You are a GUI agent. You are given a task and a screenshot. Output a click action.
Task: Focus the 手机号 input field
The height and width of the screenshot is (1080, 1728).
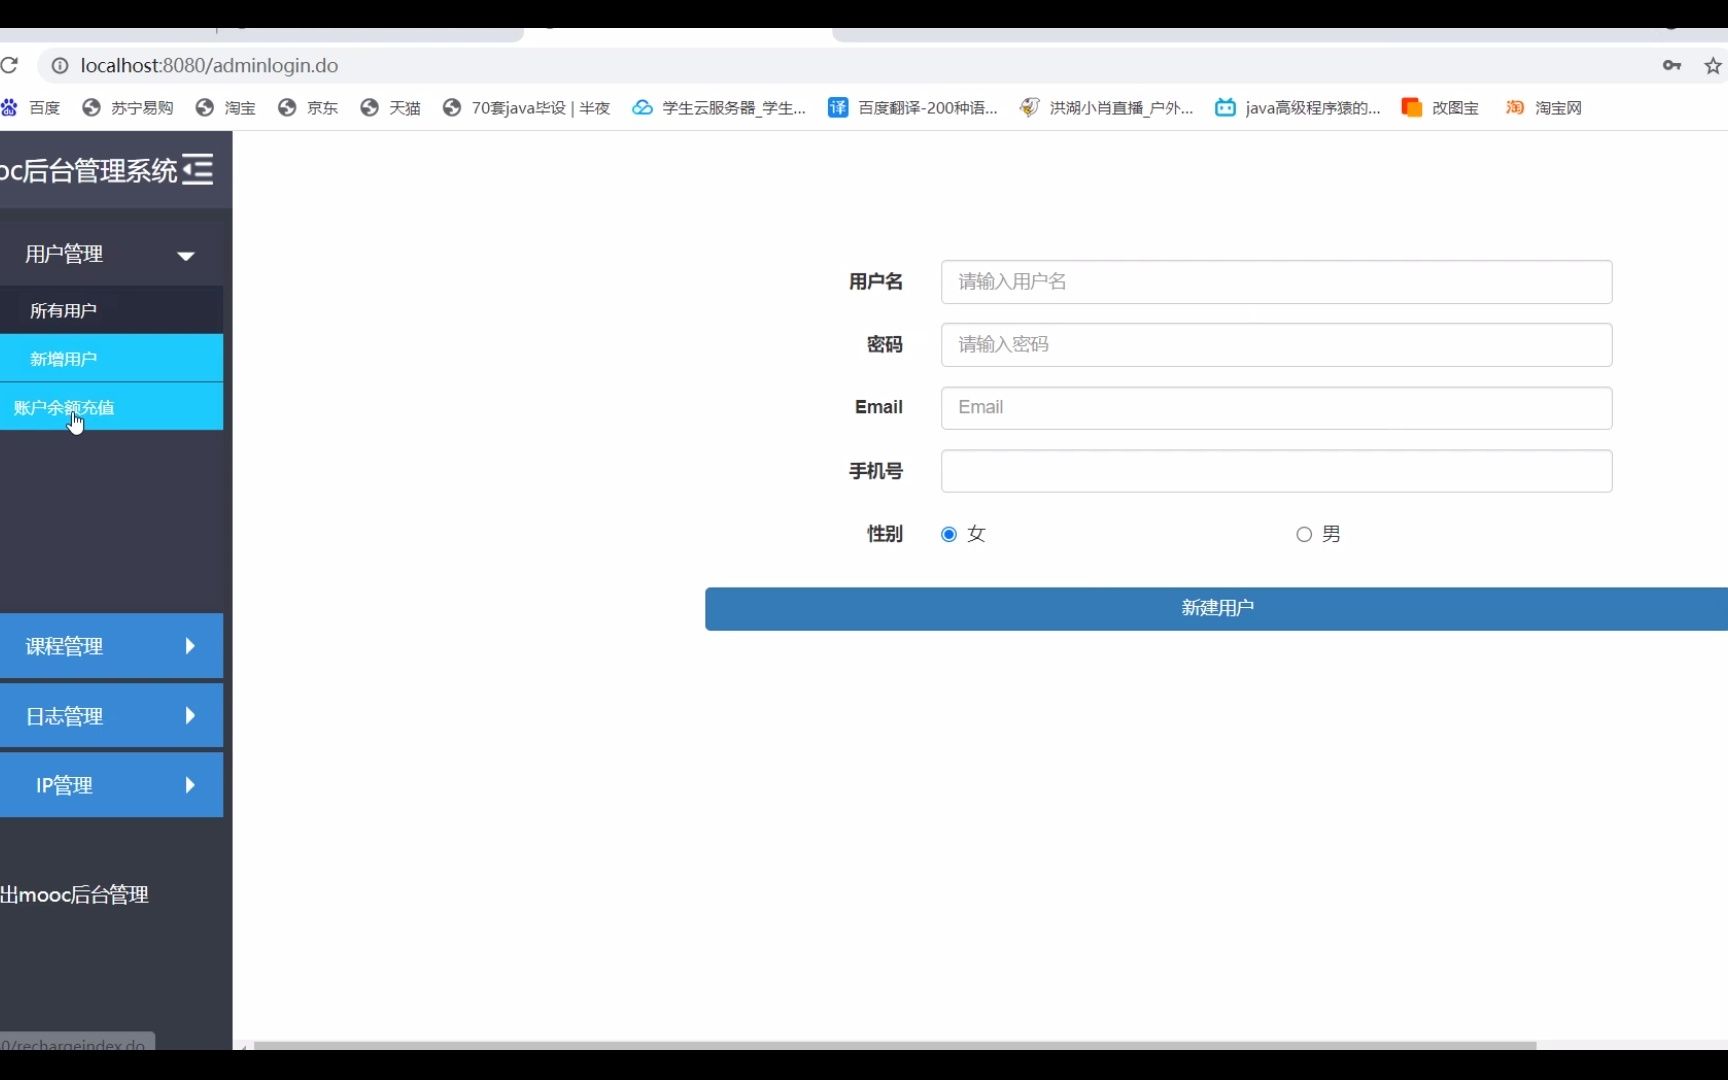tap(1276, 471)
